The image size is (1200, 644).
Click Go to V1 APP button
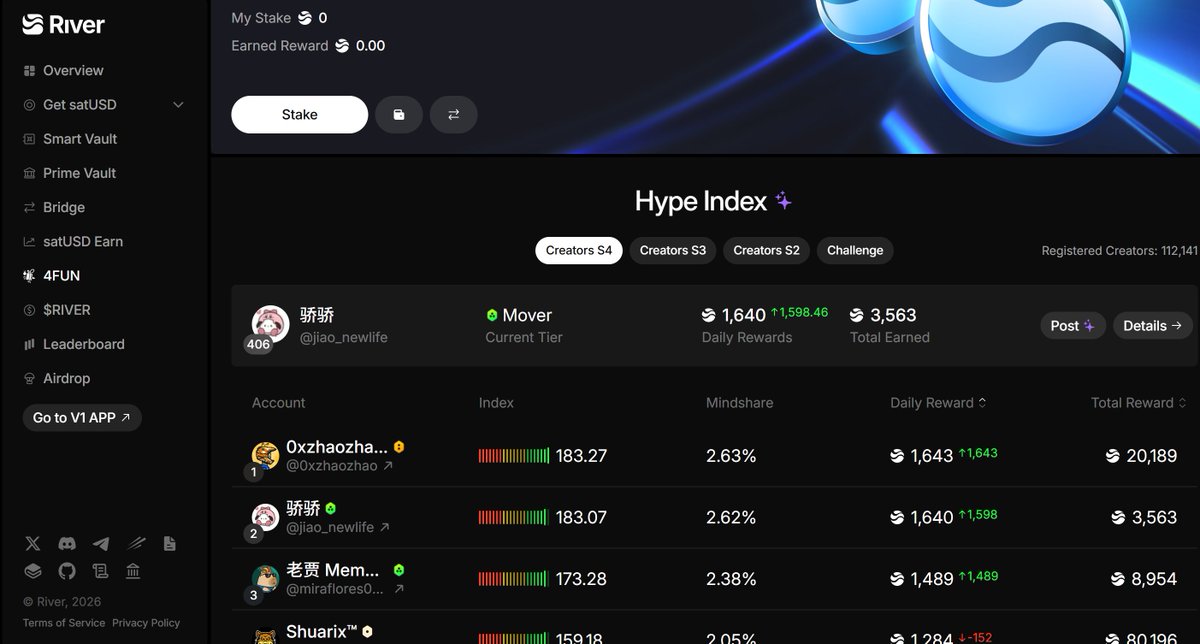coord(82,418)
